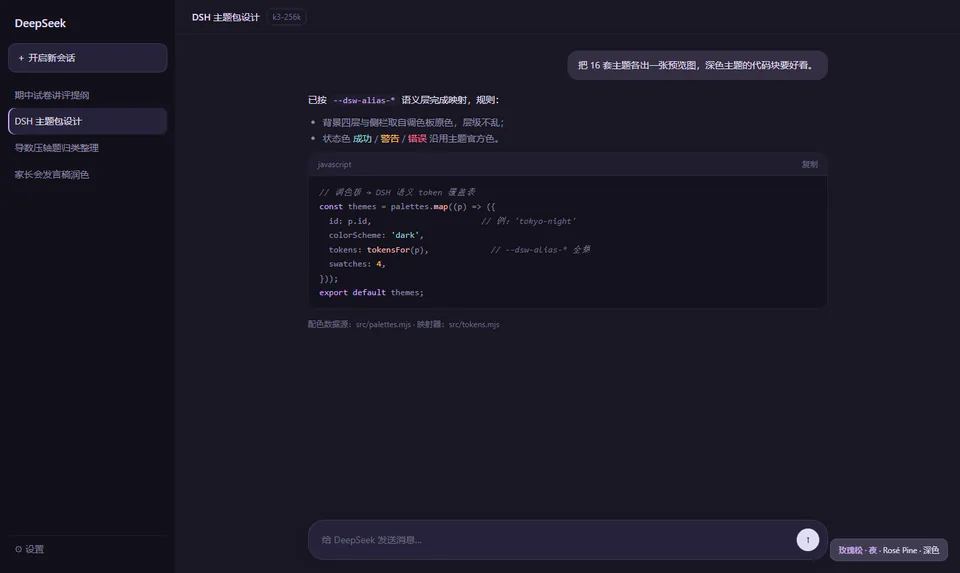Click the 'tokyo-night' example comment

point(528,221)
